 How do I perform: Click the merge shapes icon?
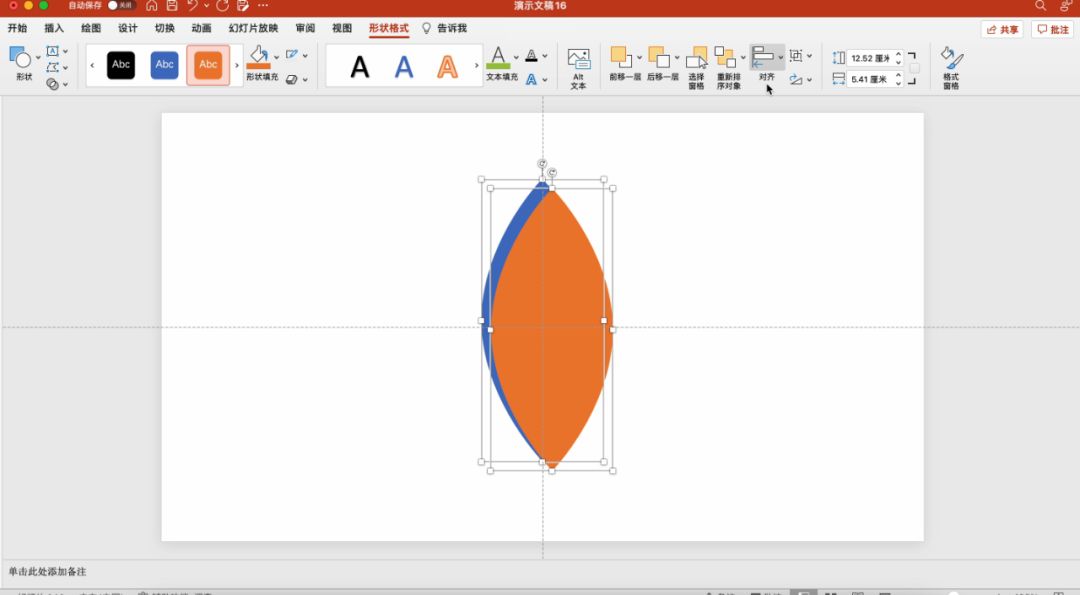click(x=52, y=84)
